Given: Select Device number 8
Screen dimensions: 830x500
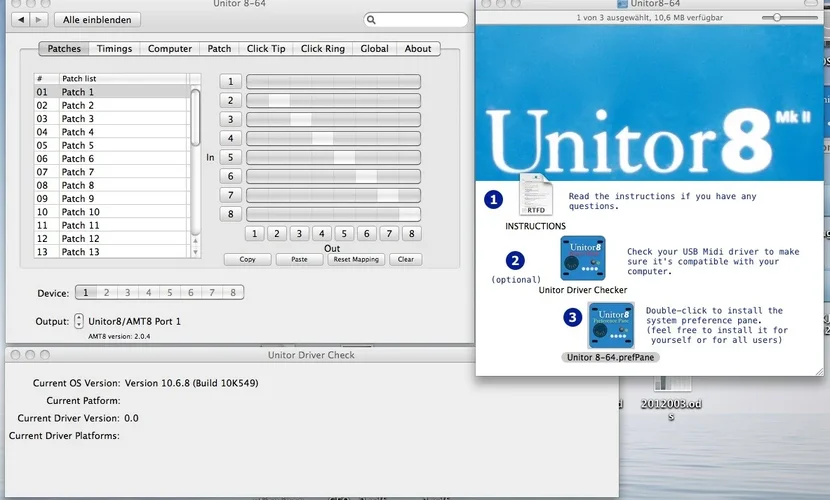Looking at the screenshot, I should pos(232,293).
